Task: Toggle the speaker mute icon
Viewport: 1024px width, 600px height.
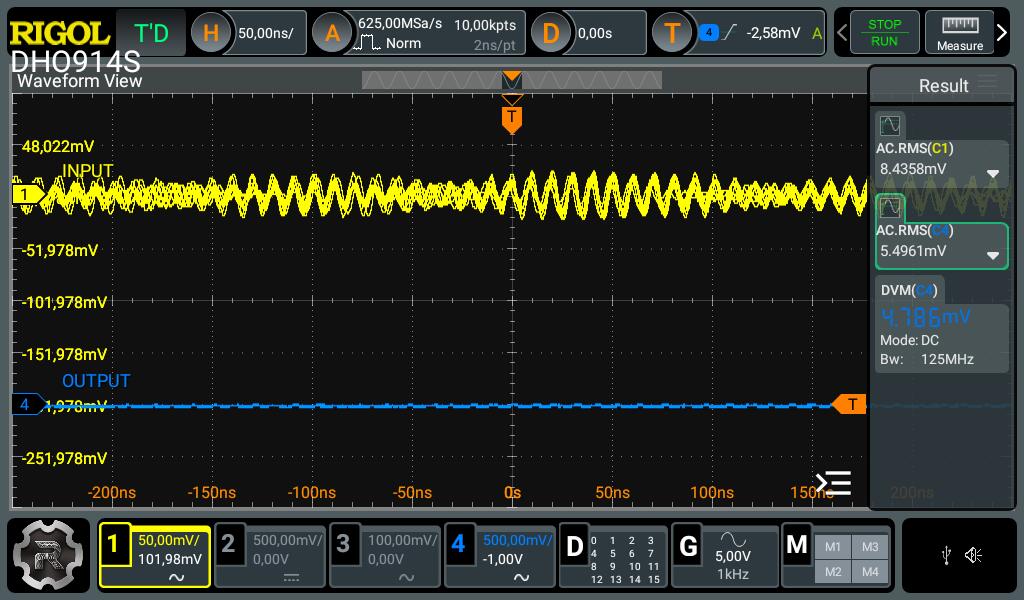Action: (x=974, y=556)
